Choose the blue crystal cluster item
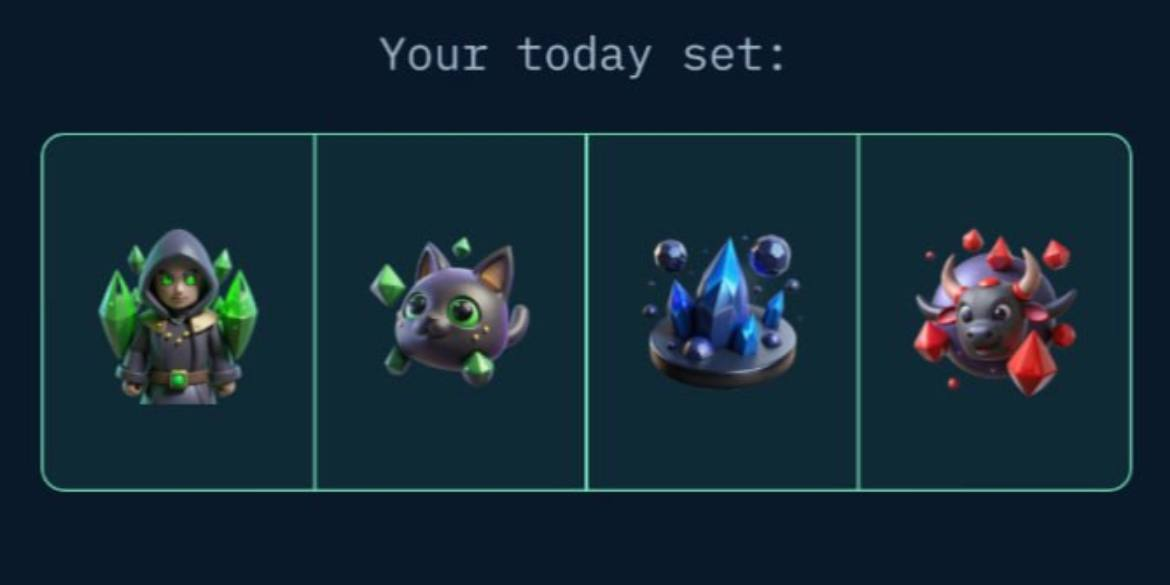The image size is (1170, 585). pyautogui.click(x=722, y=311)
